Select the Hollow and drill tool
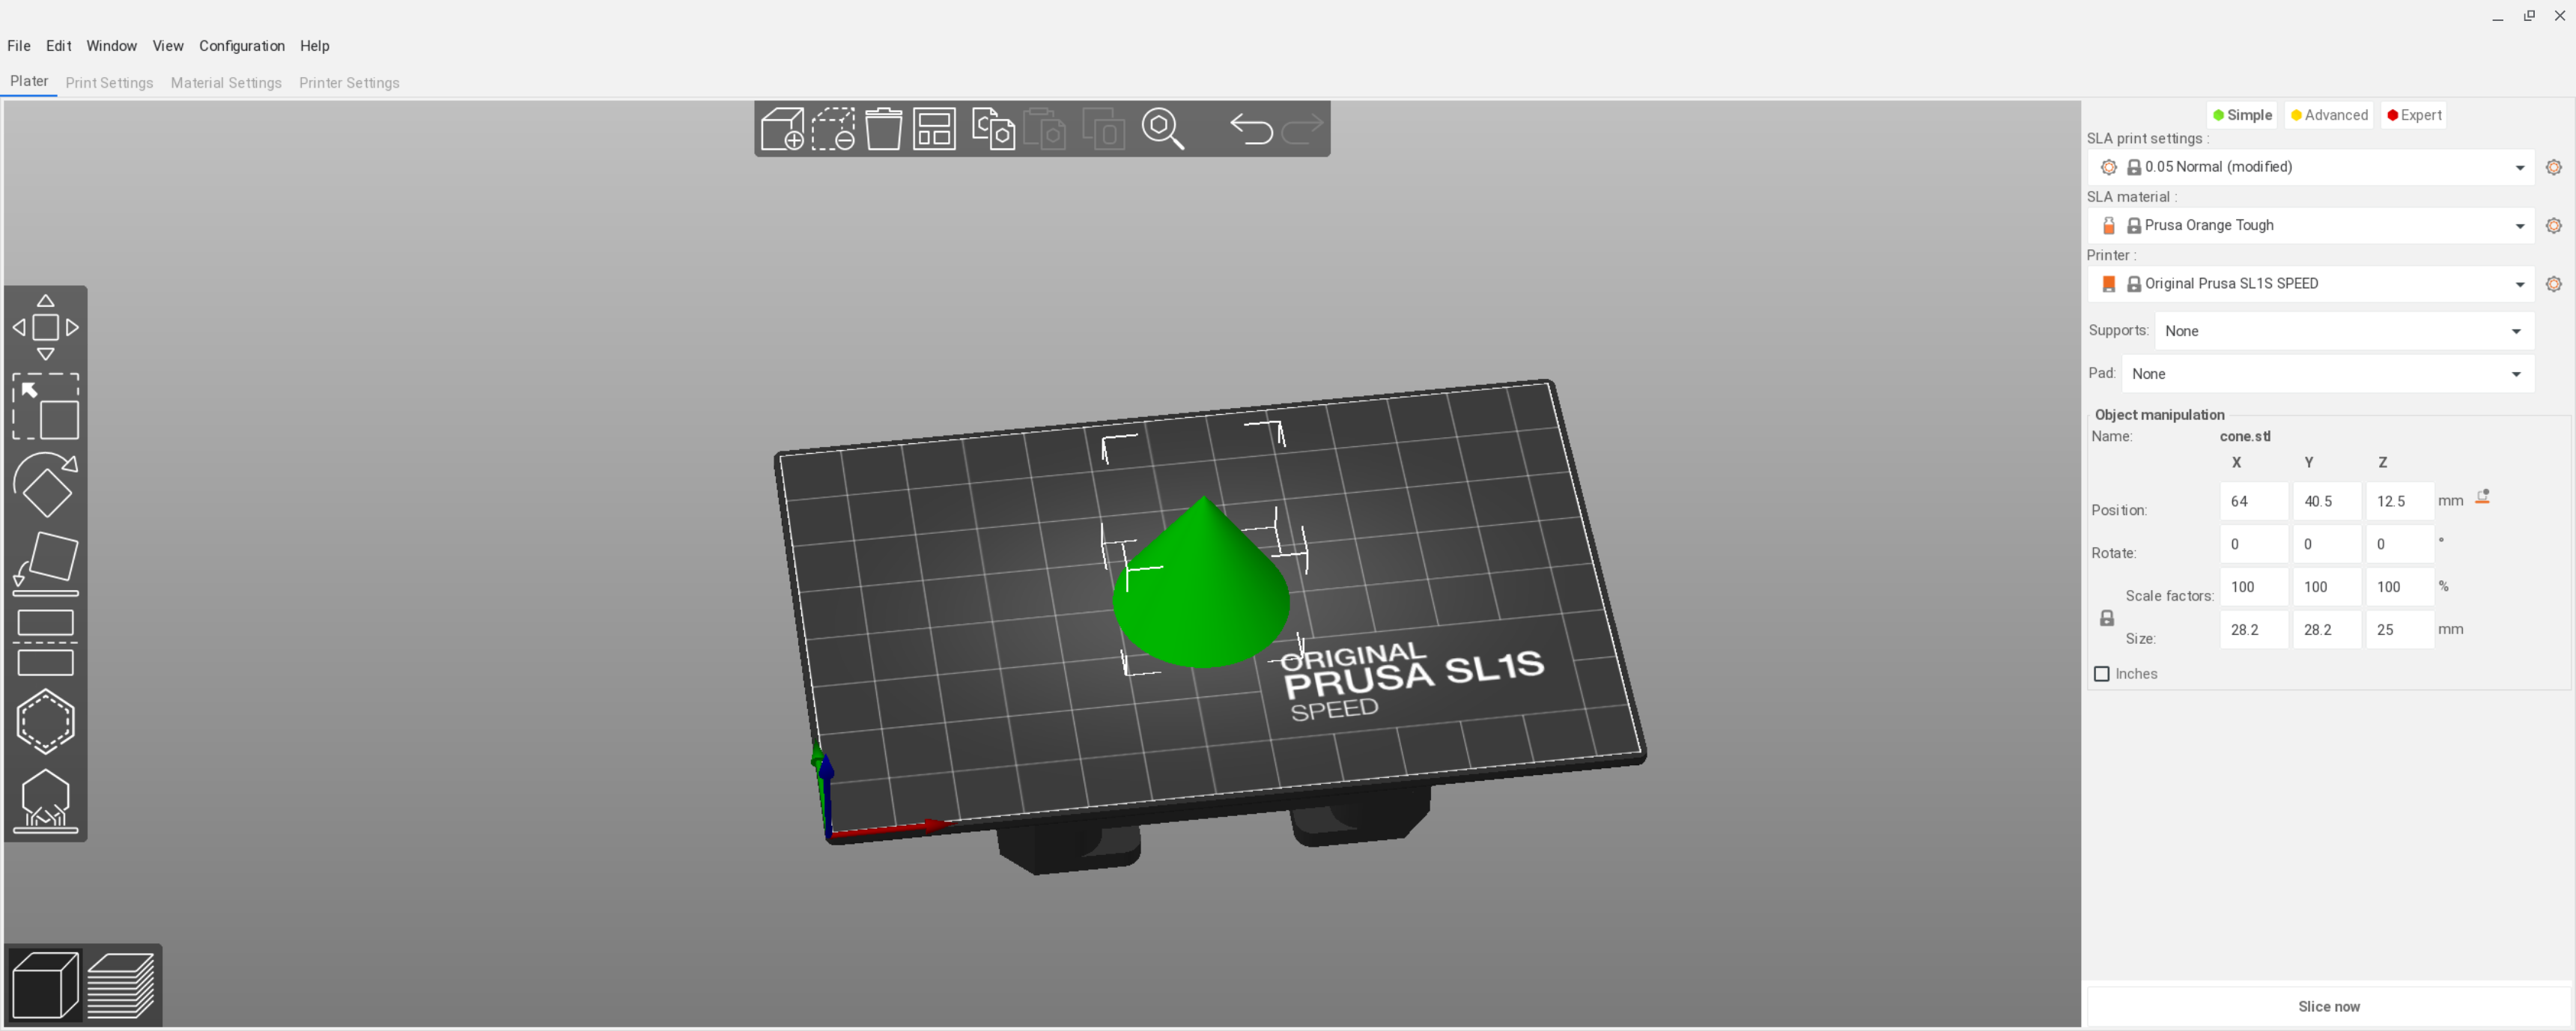This screenshot has width=2576, height=1031. click(x=46, y=721)
